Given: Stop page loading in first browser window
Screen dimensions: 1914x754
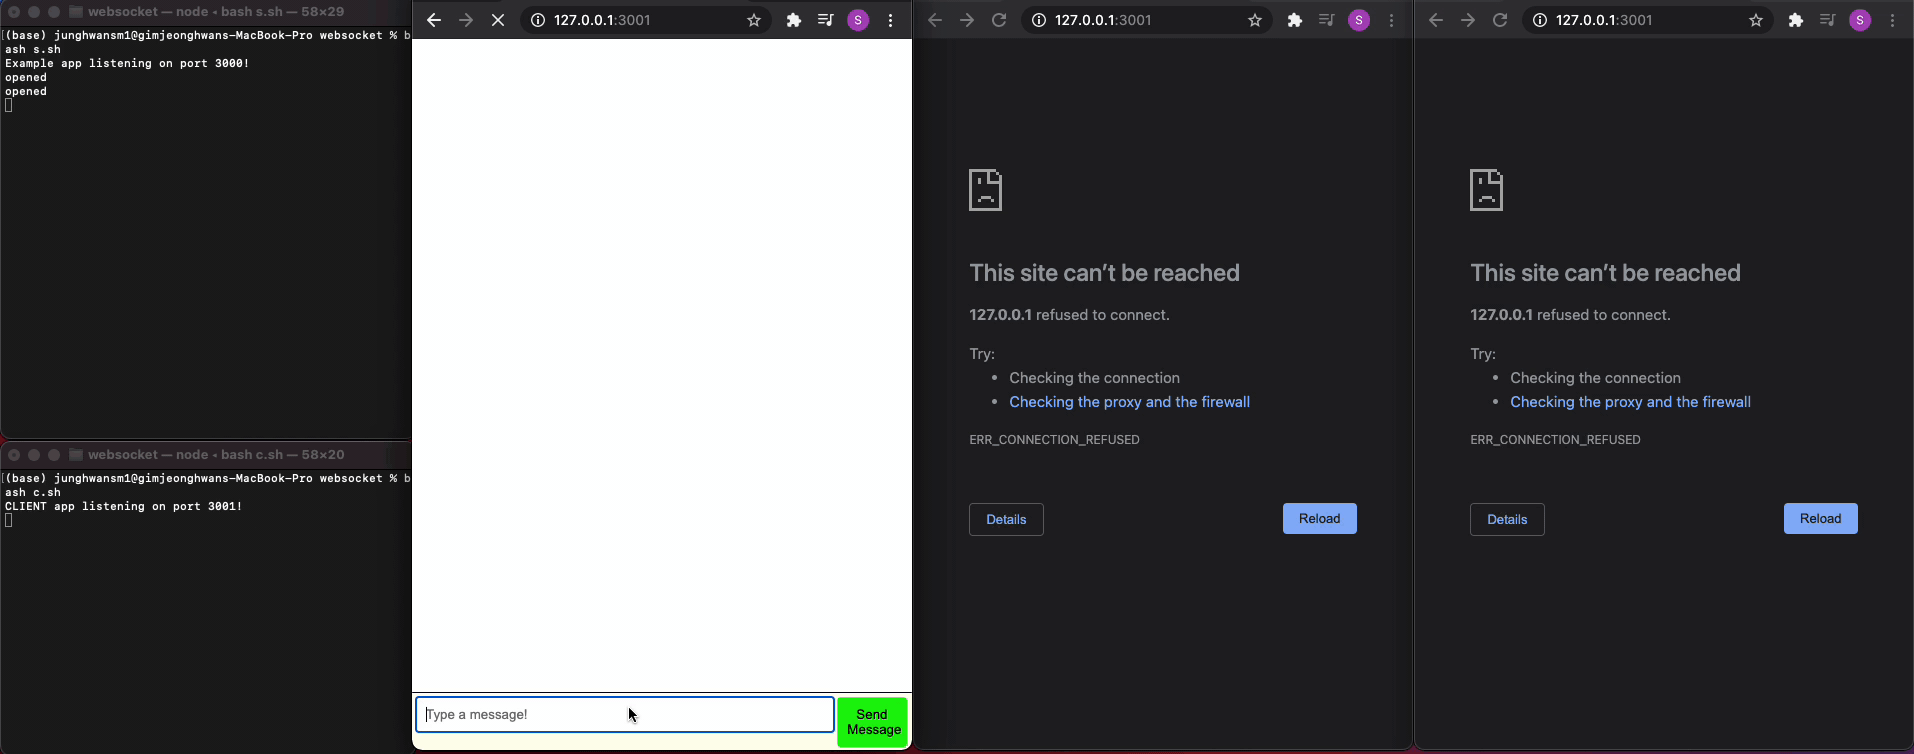Looking at the screenshot, I should coord(498,20).
